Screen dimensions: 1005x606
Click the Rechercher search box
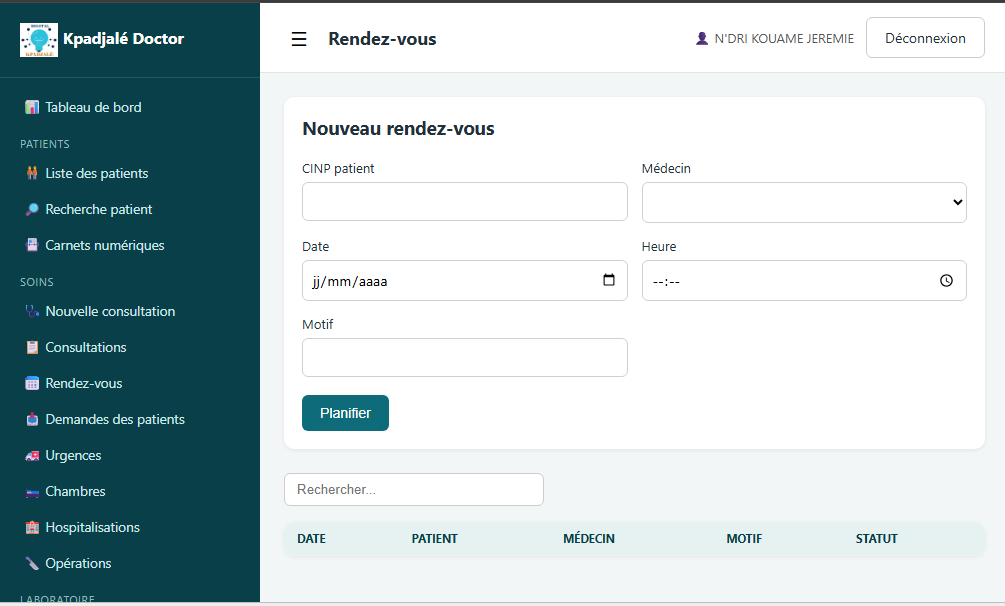click(x=414, y=489)
